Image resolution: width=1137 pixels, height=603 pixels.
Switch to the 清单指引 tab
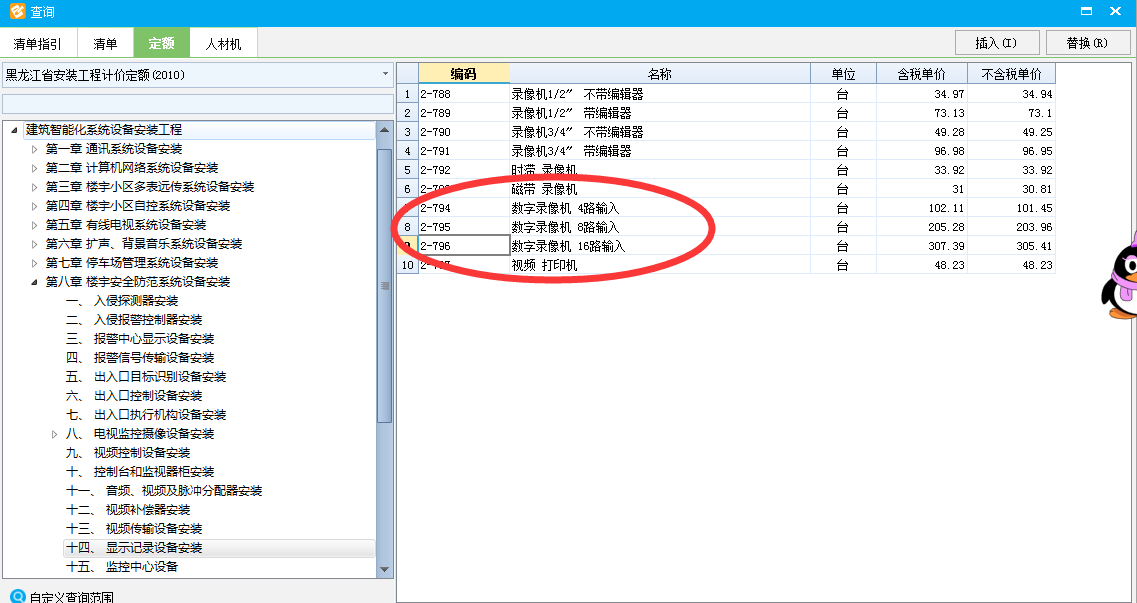[38, 43]
